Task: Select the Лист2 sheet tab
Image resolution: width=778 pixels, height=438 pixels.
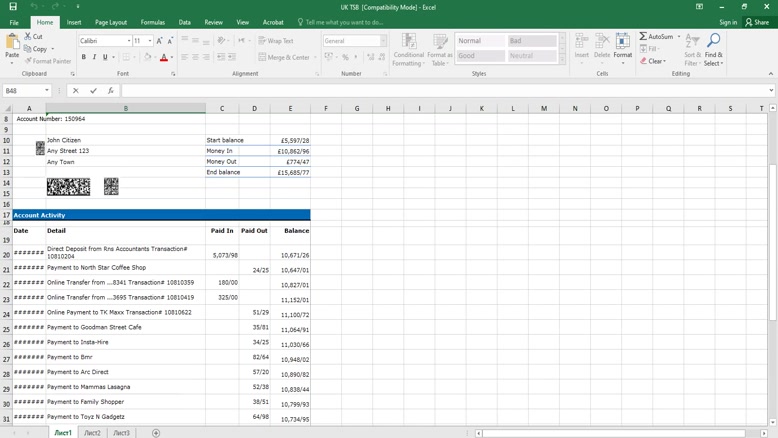Action: [92, 433]
